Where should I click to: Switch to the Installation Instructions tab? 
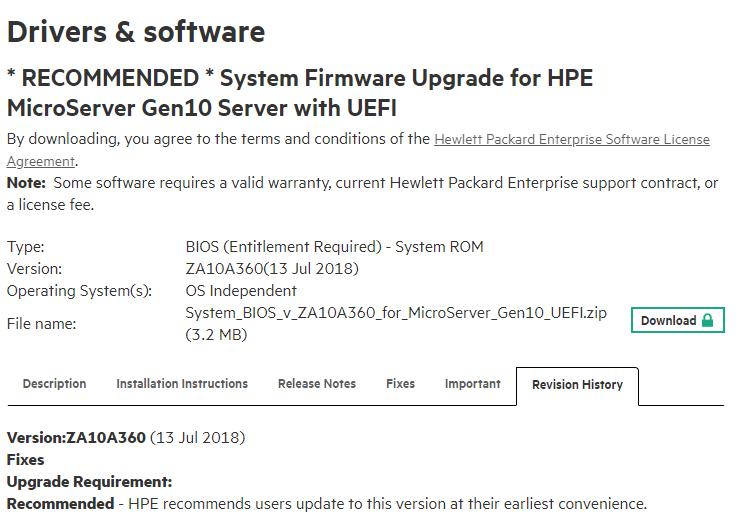click(182, 384)
